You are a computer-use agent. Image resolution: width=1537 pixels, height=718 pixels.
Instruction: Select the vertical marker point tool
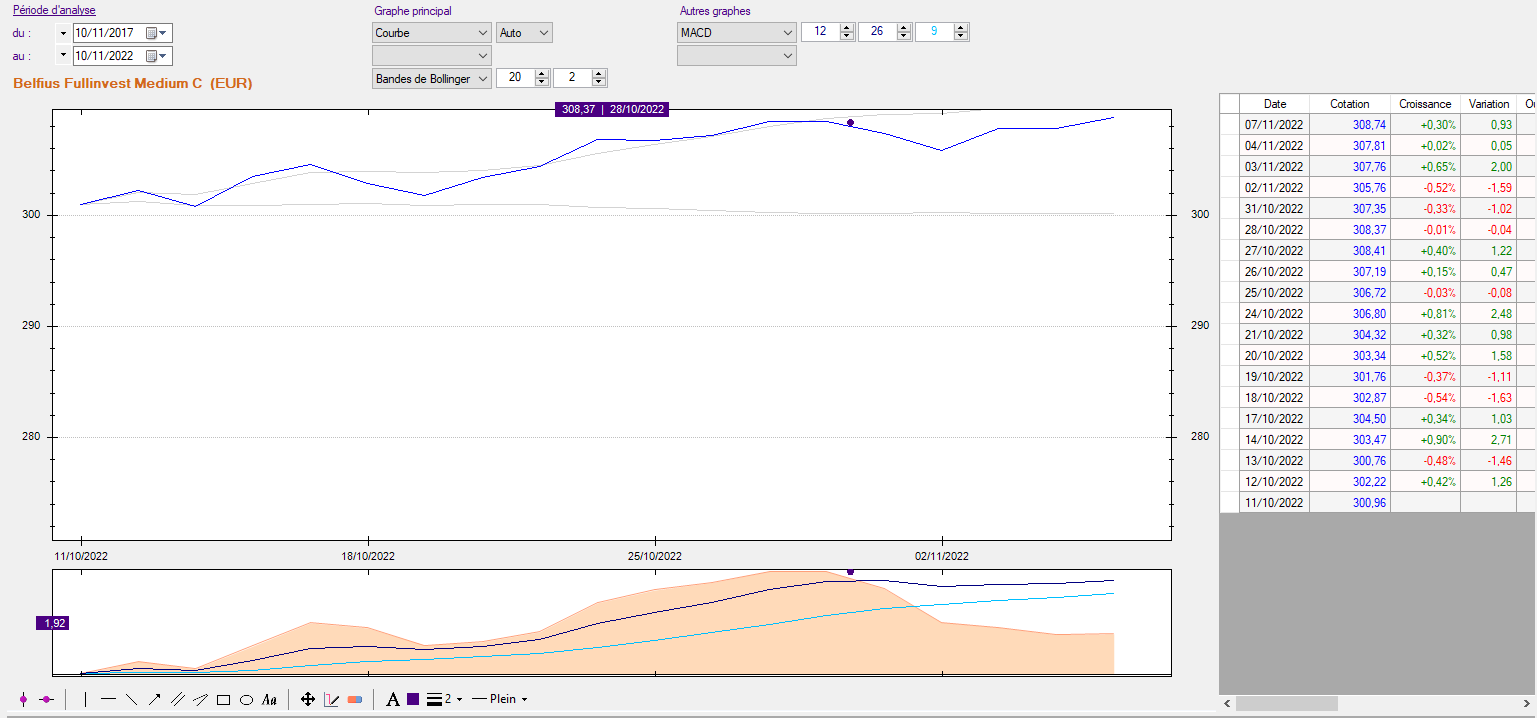pyautogui.click(x=23, y=699)
